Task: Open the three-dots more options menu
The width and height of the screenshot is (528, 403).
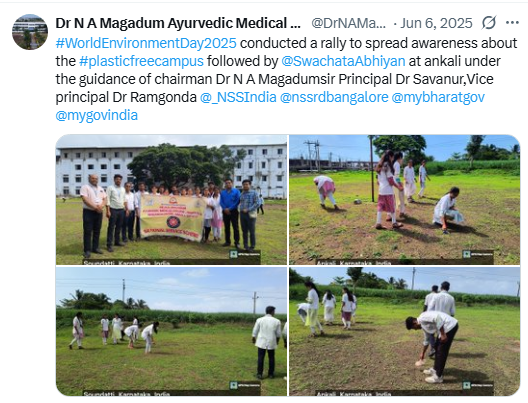Action: point(512,23)
